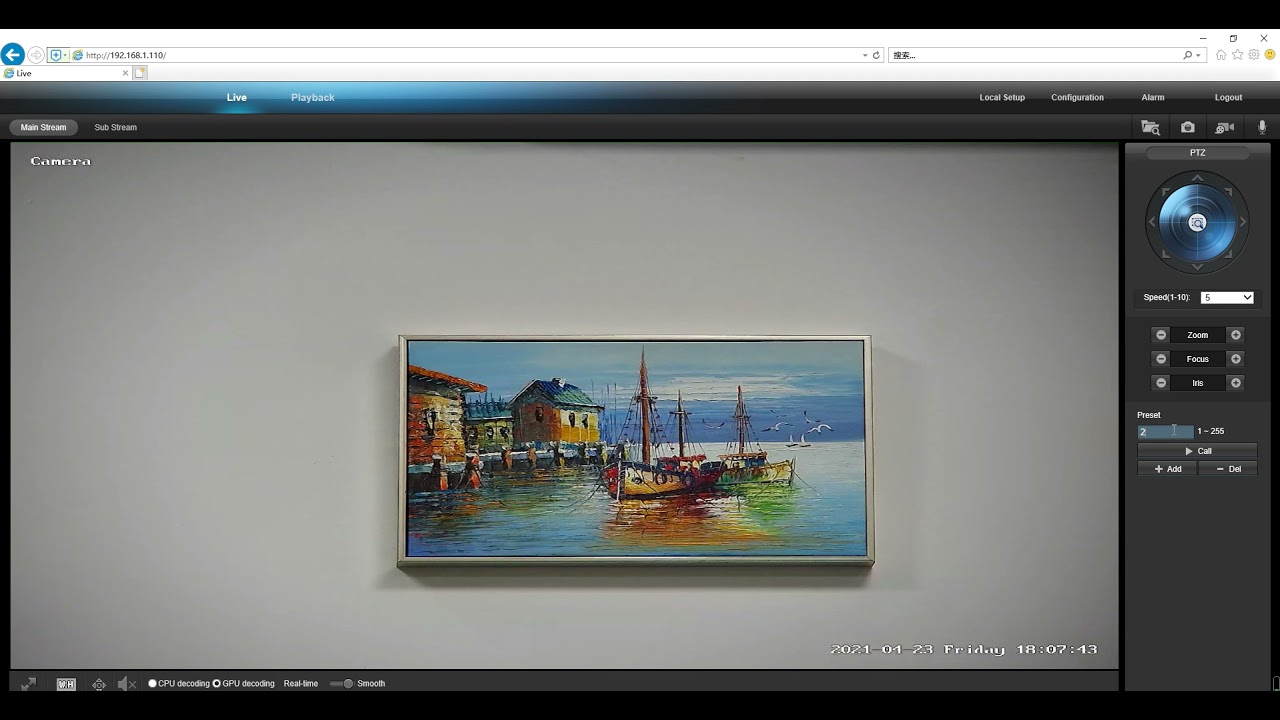Call the selected preset
This screenshot has width=1280, height=720.
point(1197,451)
